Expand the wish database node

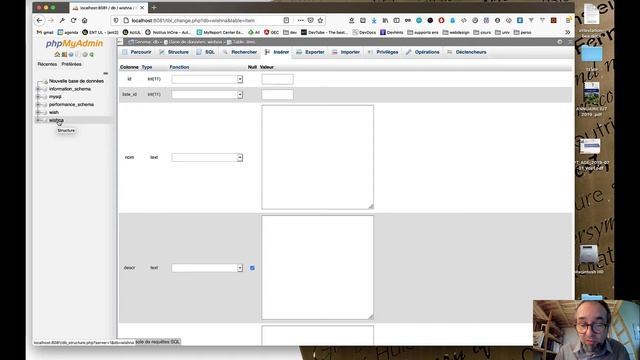pyautogui.click(x=38, y=112)
